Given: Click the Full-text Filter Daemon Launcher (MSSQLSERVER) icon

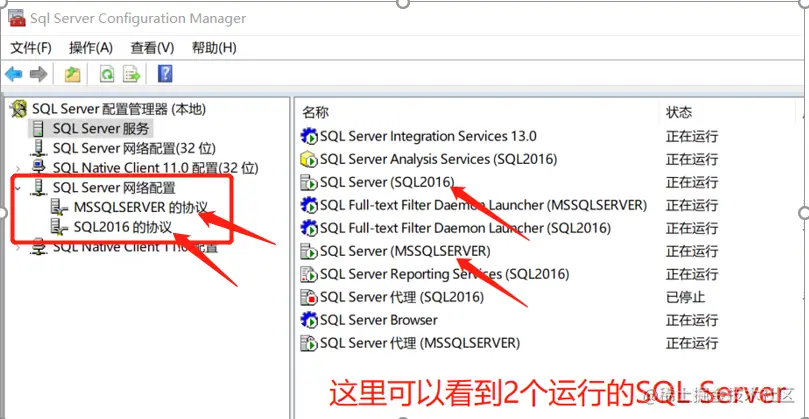Looking at the screenshot, I should [309, 205].
